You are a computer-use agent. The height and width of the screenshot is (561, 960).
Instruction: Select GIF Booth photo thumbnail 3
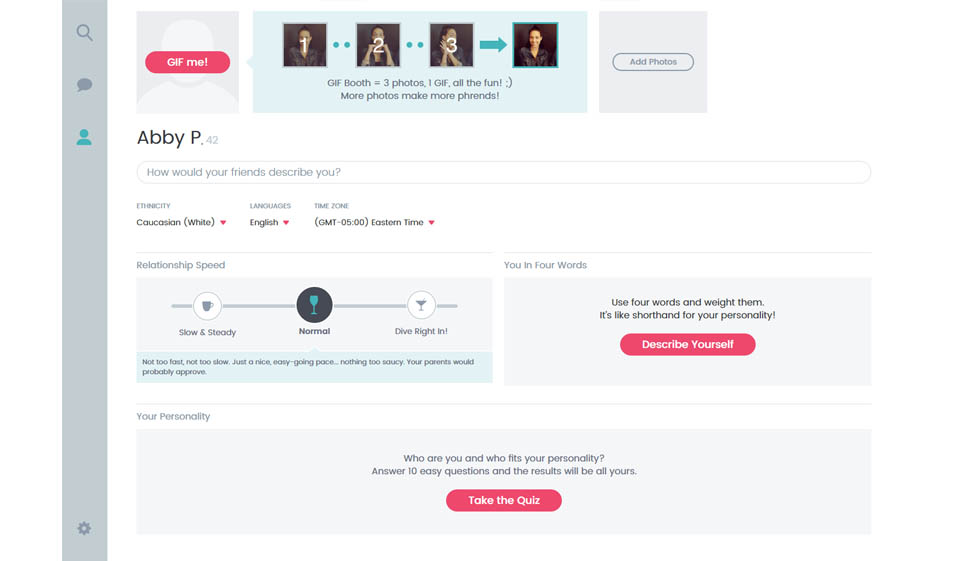[x=451, y=45]
